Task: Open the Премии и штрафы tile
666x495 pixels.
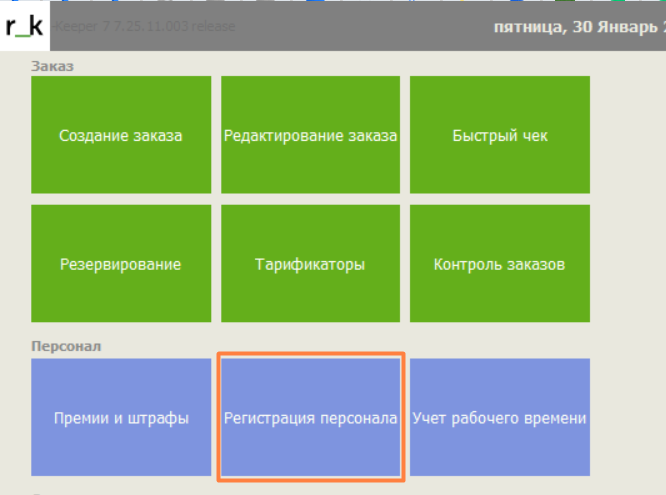Action: (121, 418)
